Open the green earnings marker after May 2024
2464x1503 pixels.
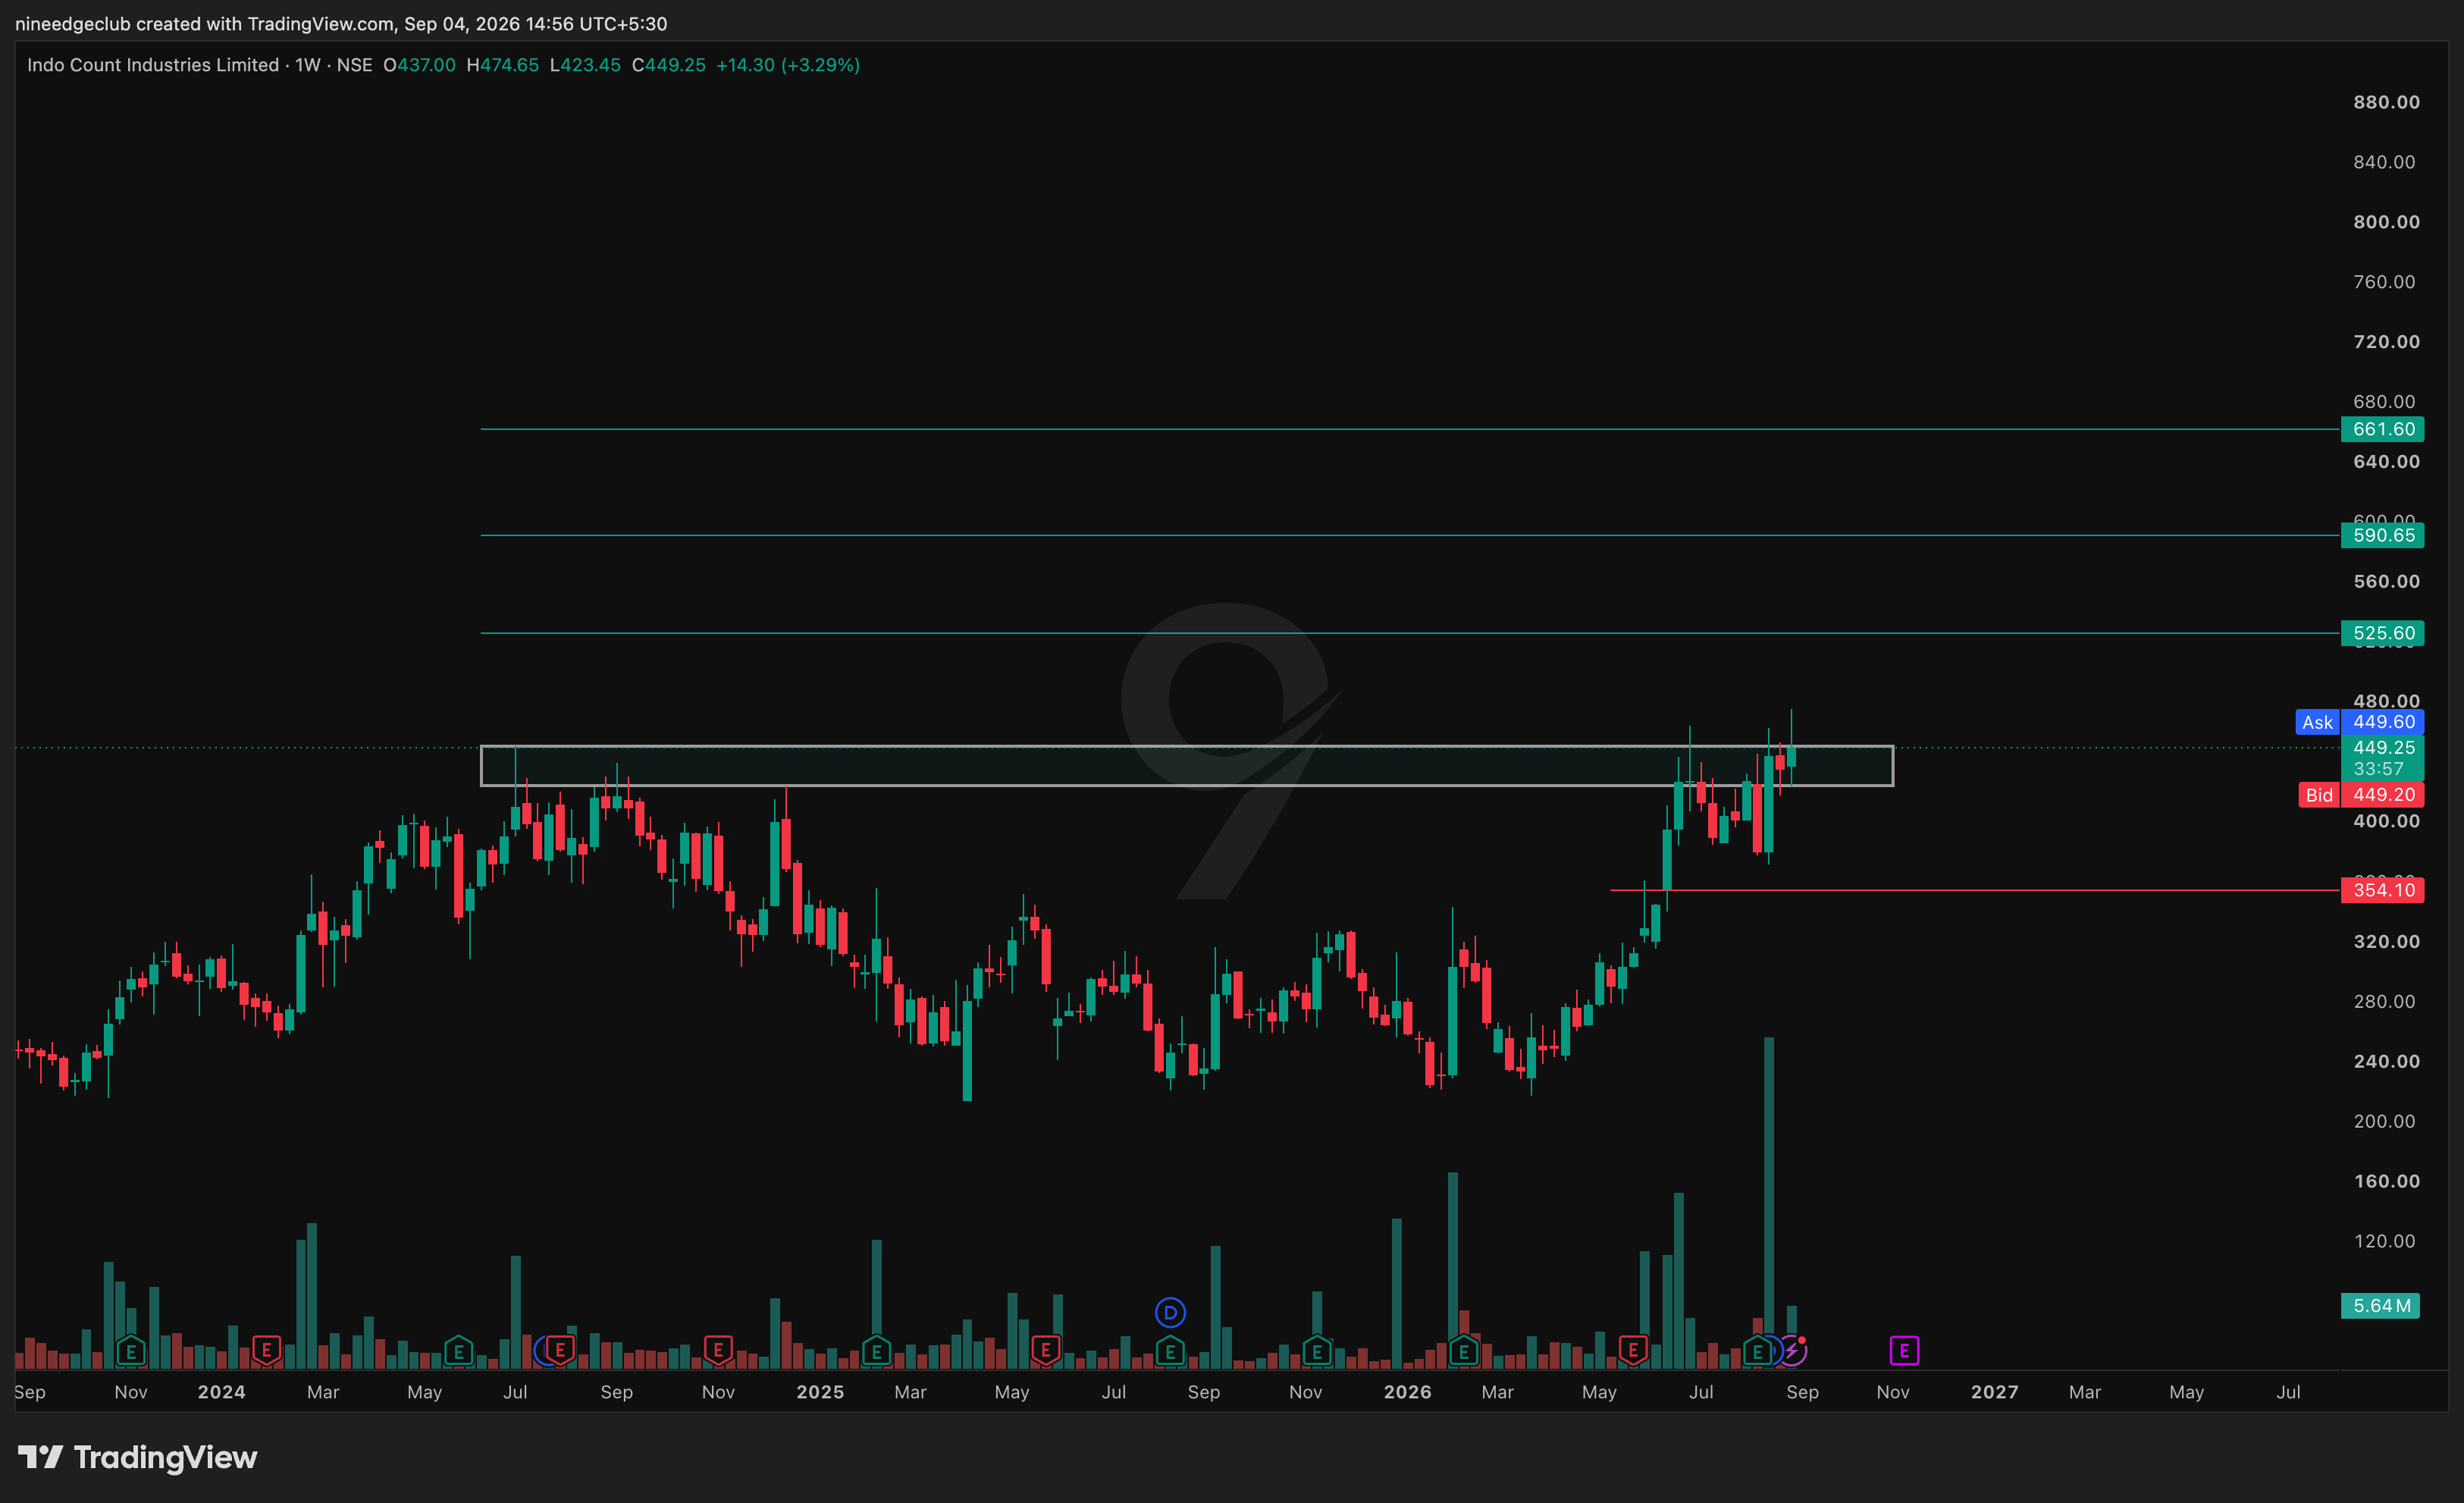click(458, 1351)
